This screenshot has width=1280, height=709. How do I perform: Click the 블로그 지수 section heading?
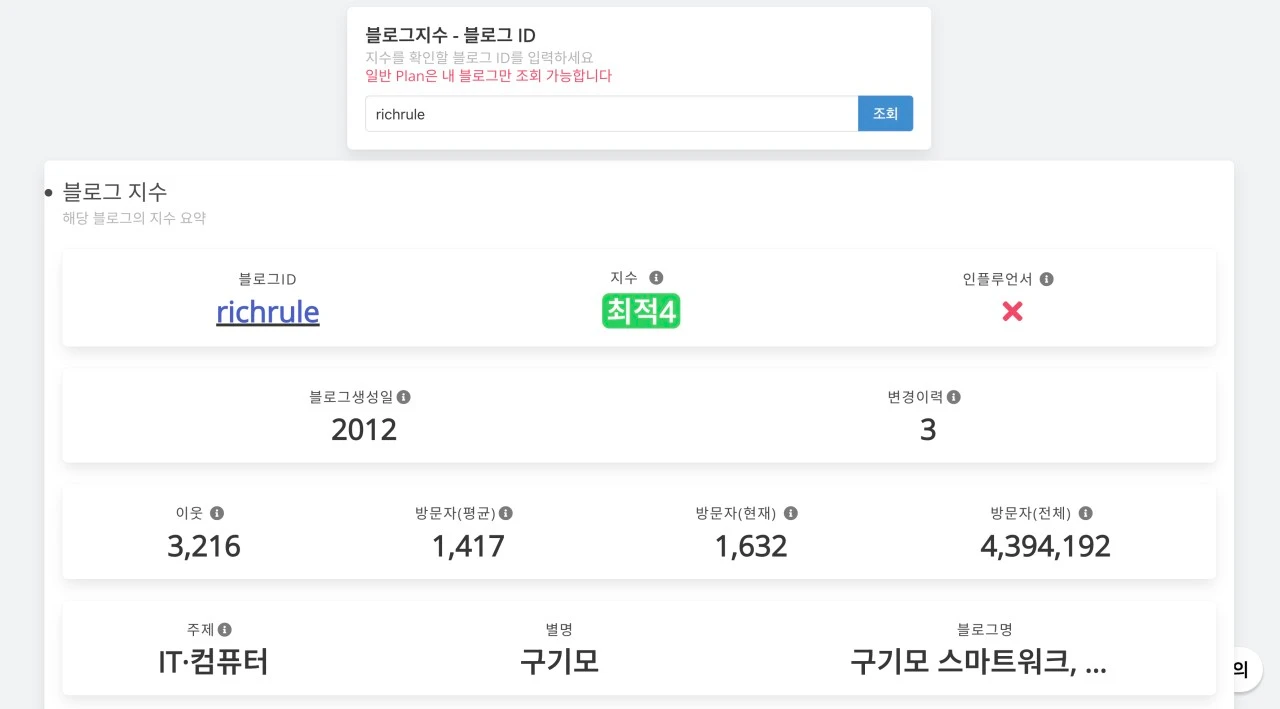(x=115, y=192)
